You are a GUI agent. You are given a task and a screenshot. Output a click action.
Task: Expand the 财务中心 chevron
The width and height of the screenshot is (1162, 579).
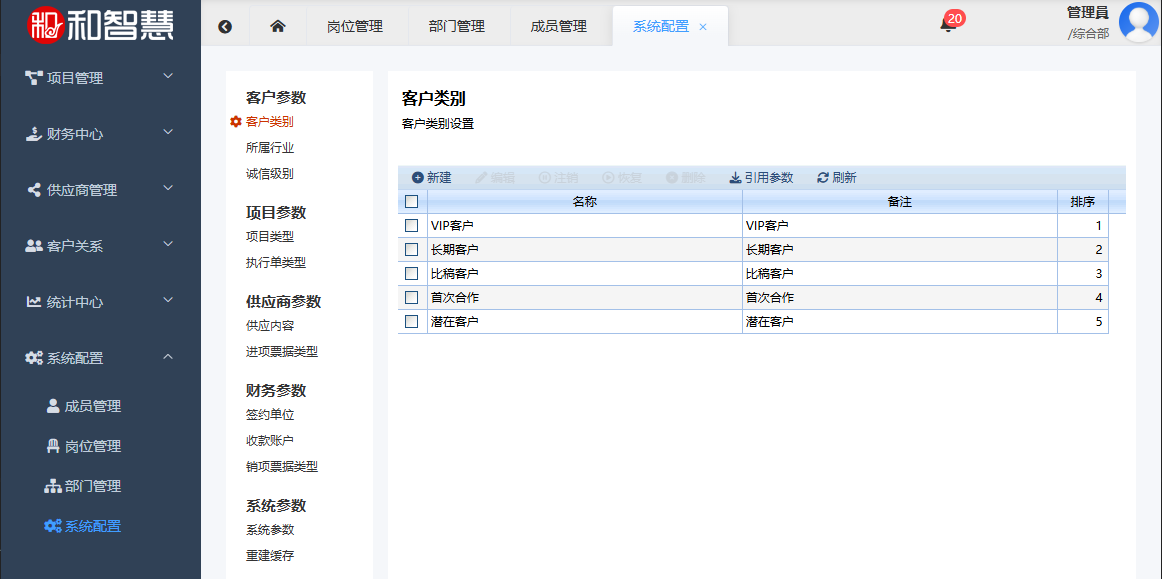(168, 132)
